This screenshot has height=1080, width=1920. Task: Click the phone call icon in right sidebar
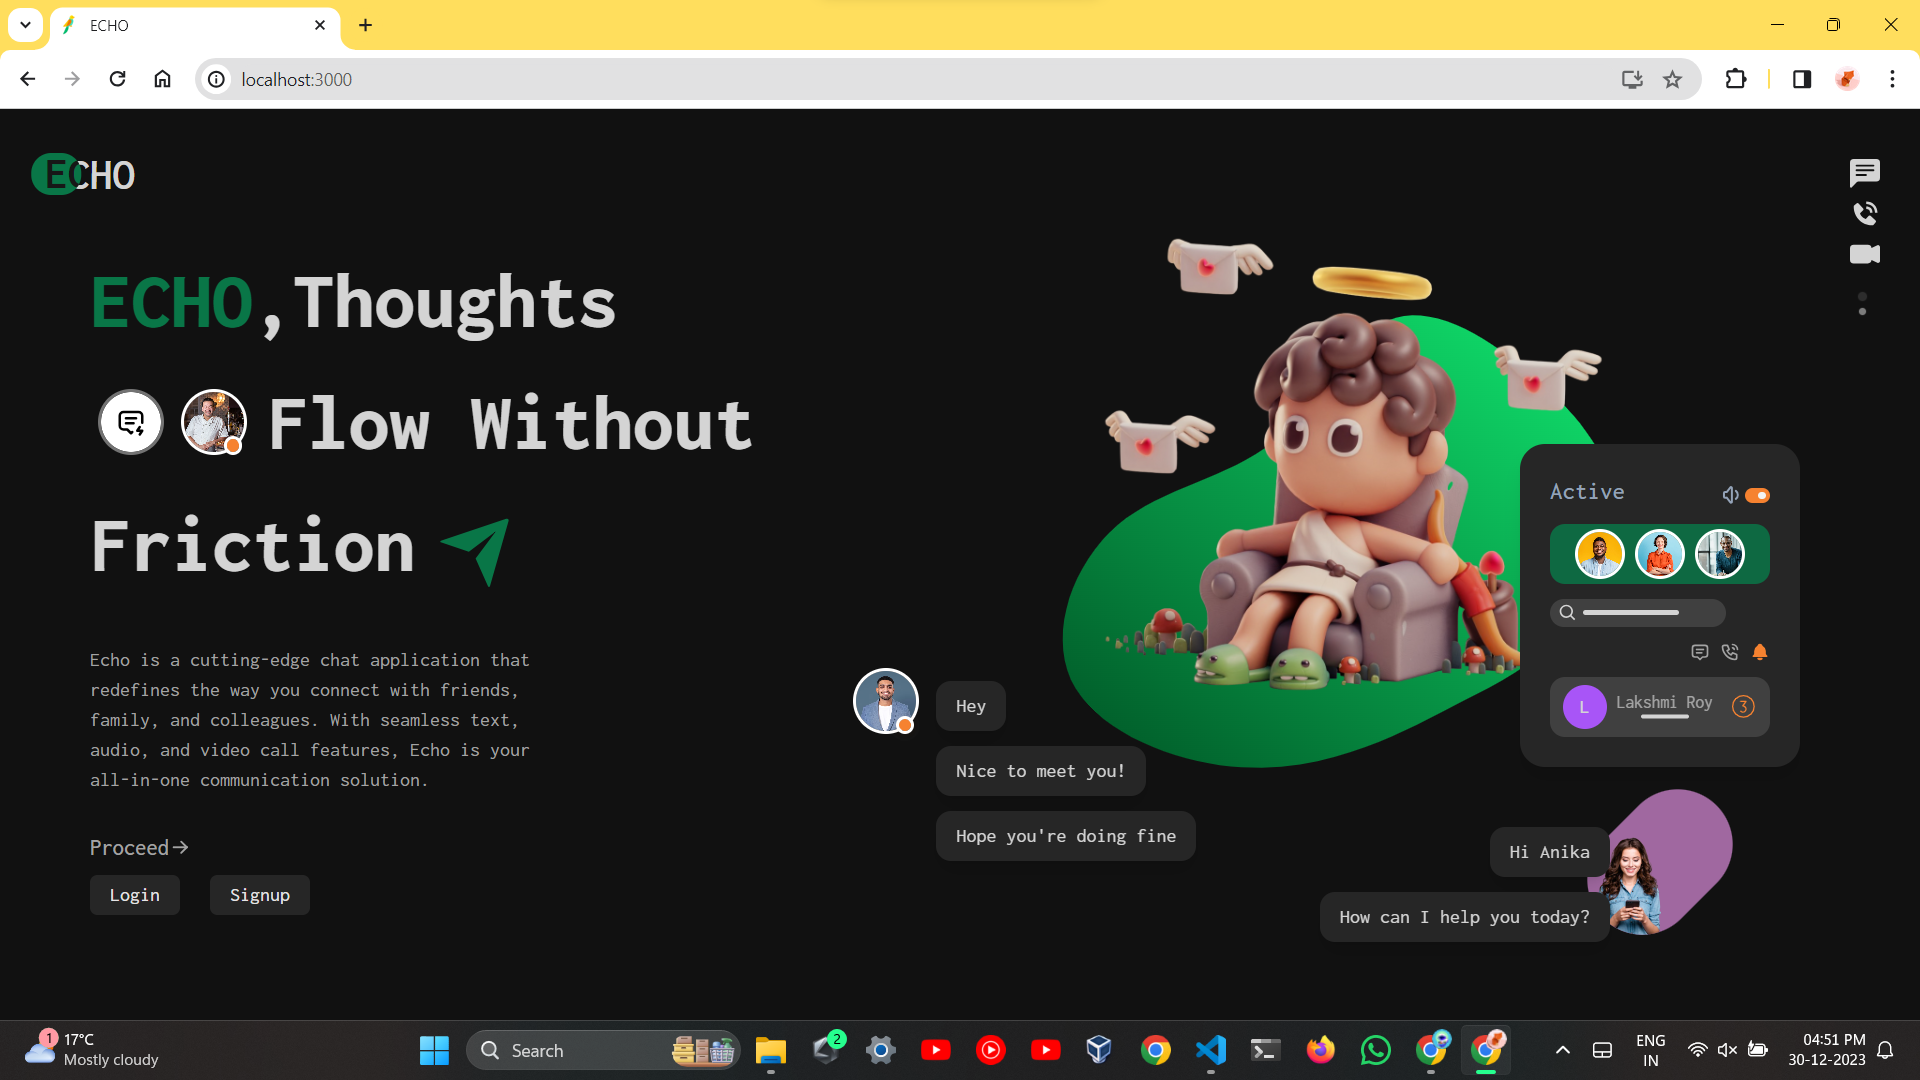(1865, 213)
